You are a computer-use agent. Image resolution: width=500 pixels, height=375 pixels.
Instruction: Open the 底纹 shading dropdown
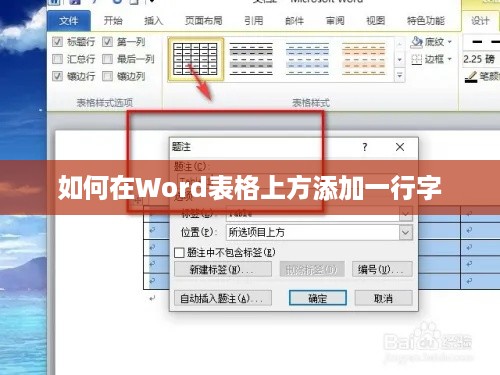(x=450, y=42)
